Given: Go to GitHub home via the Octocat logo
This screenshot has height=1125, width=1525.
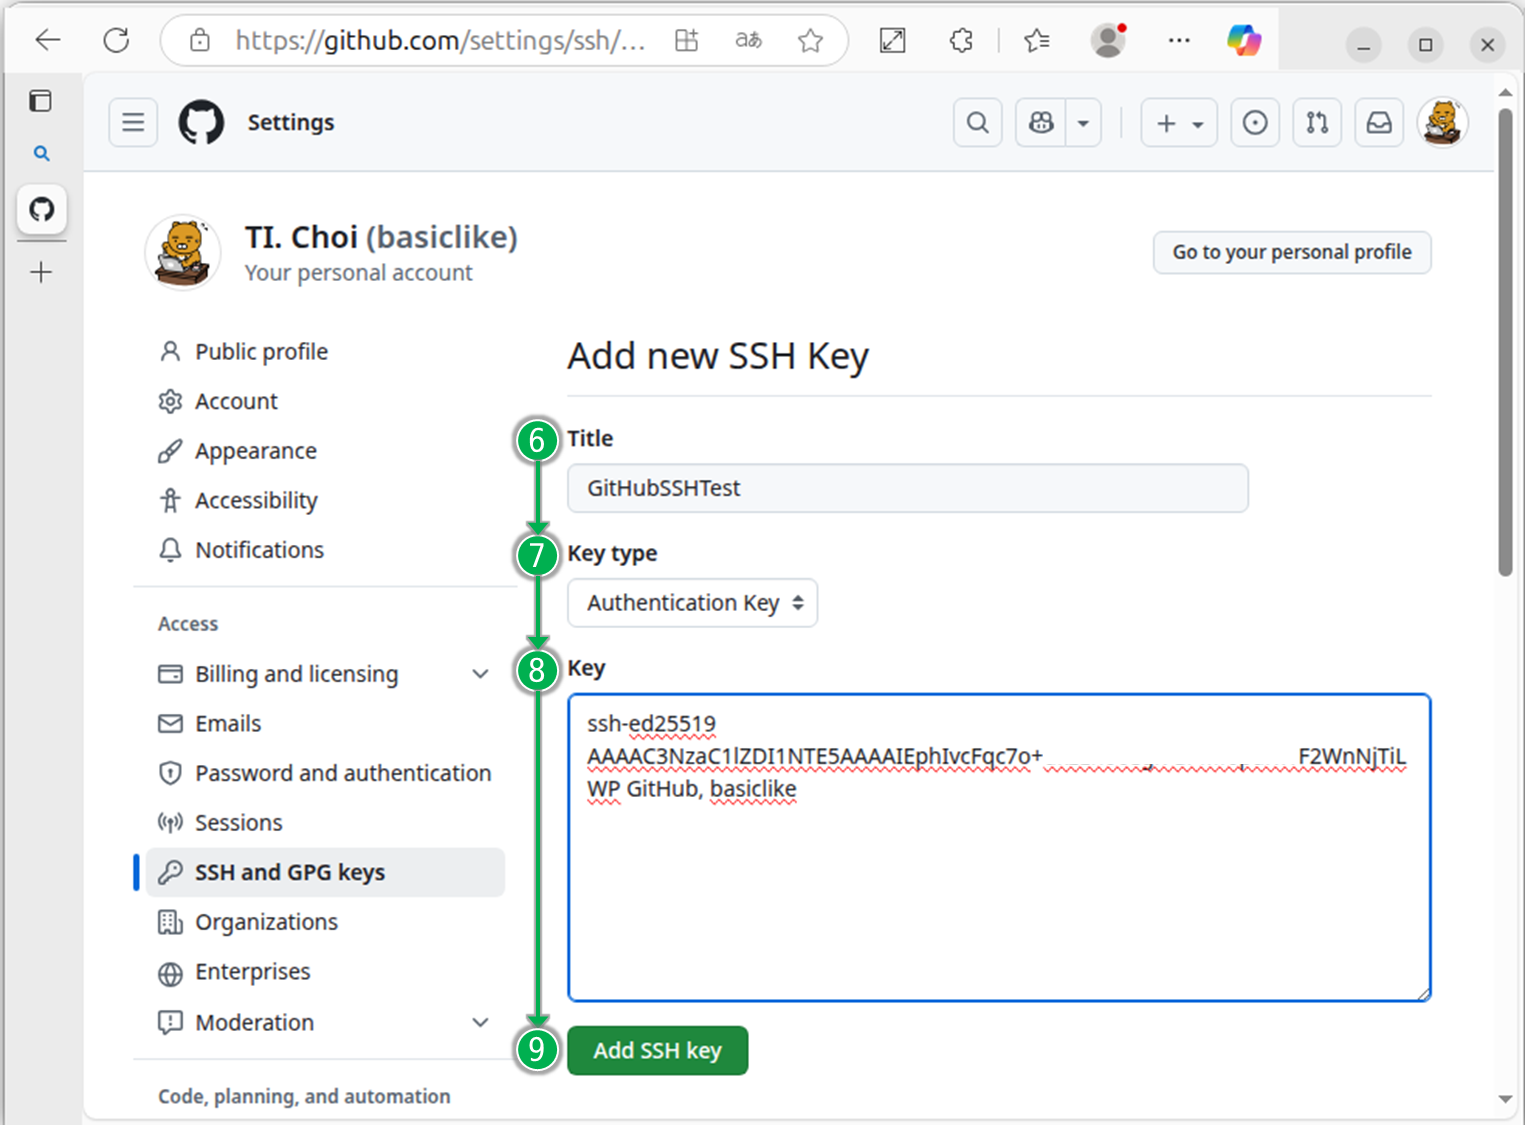Looking at the screenshot, I should pos(201,122).
